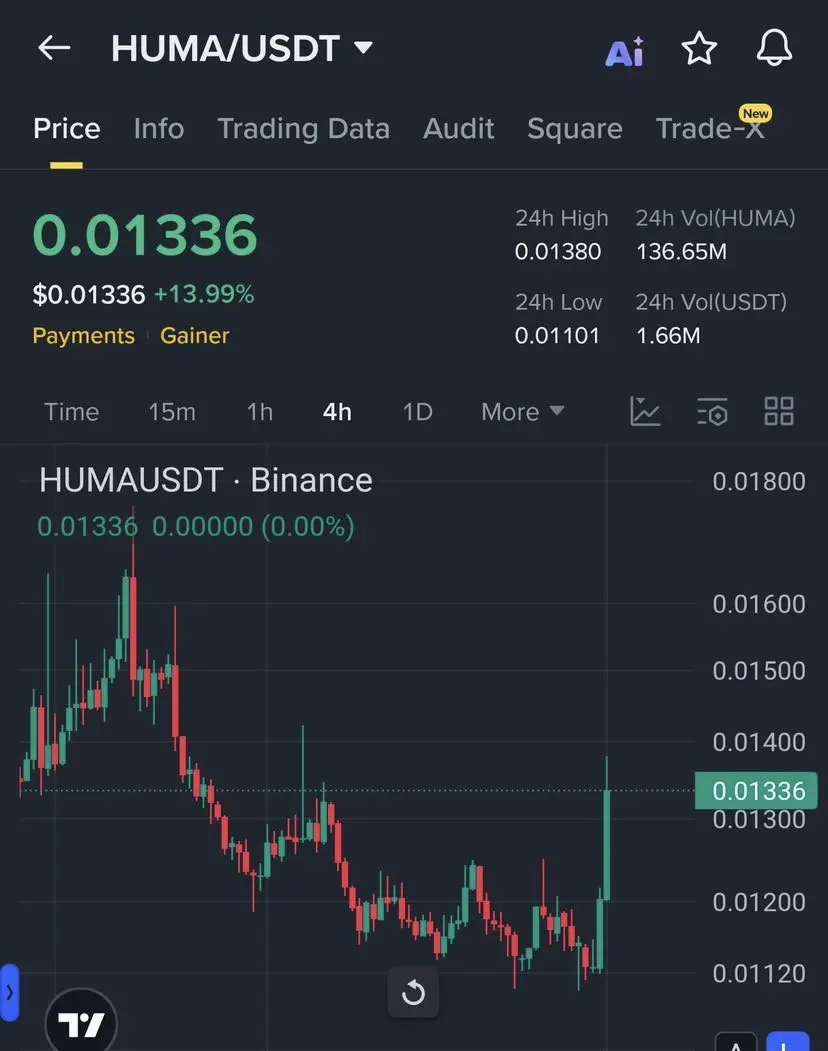Tap the 0.01120 price axis label
The height and width of the screenshot is (1051, 828).
pyautogui.click(x=759, y=973)
